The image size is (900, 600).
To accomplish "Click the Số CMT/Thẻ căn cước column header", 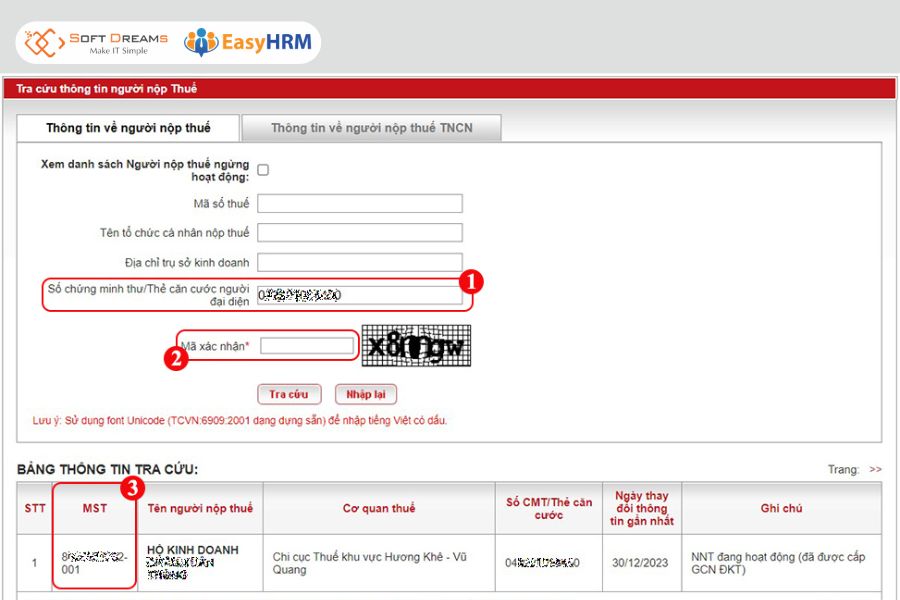I will [x=549, y=508].
